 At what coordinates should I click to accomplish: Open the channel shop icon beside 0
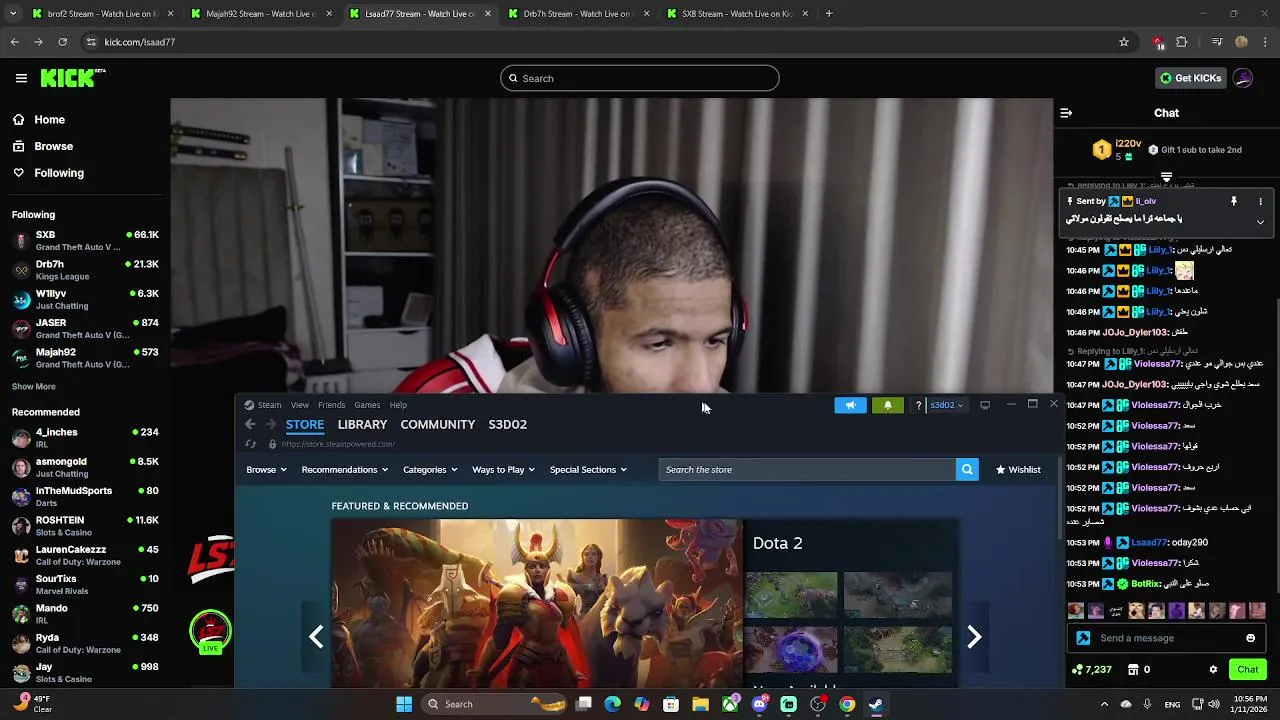point(1132,669)
